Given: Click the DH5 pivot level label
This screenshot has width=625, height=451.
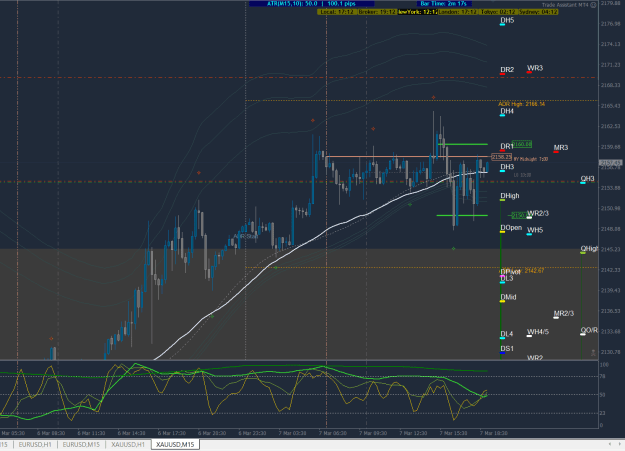Looking at the screenshot, I should (x=507, y=20).
